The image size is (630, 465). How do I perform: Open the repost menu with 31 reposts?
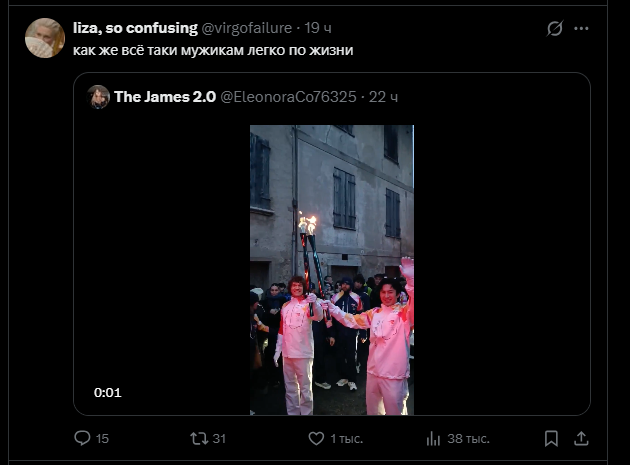199,438
